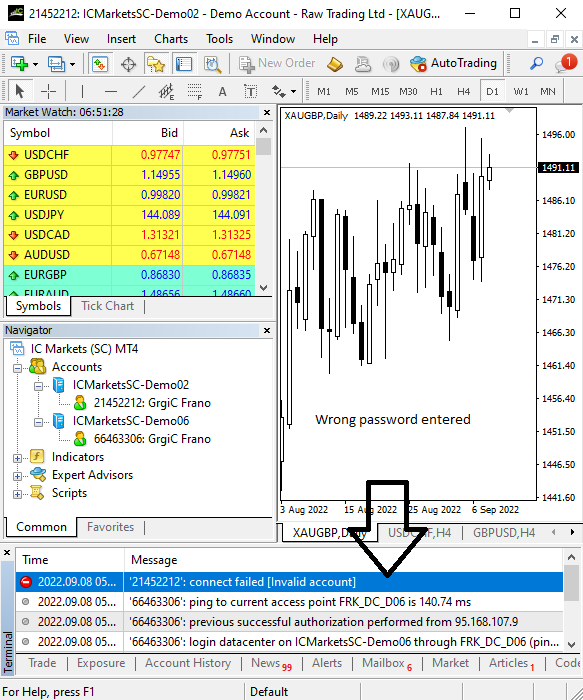Click the Market Watch vertical scrollbar thumb
The height and width of the screenshot is (700, 583).
coord(264,146)
